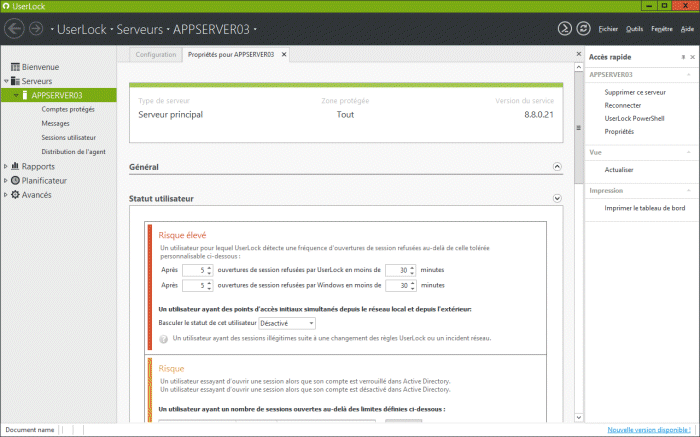
Task: Click Actualiser in the Vue group
Action: click(x=619, y=170)
